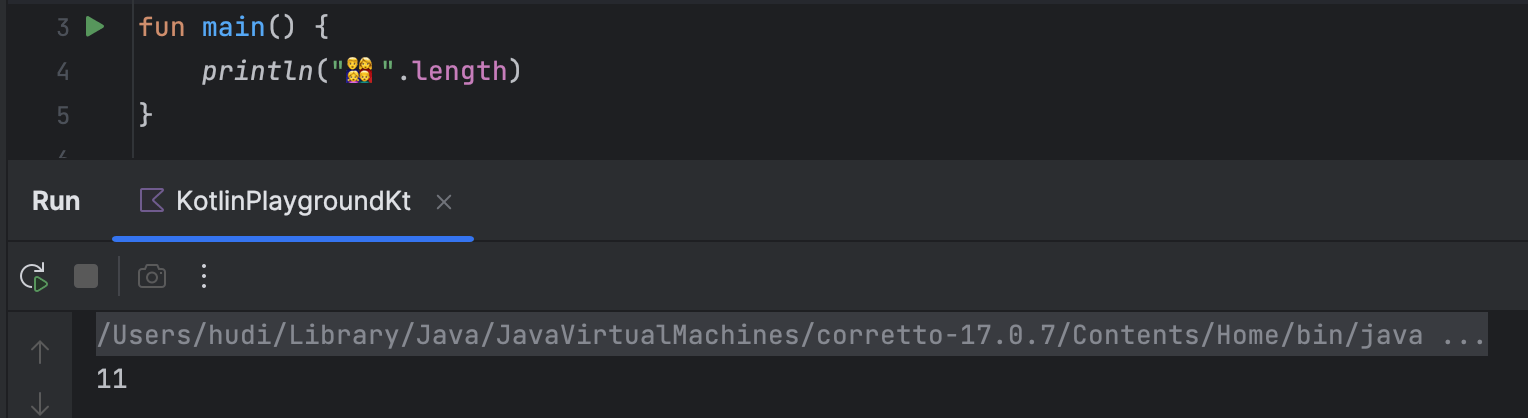Viewport: 1528px width, 418px height.
Task: Click the camera thread dump icon
Action: 152,276
